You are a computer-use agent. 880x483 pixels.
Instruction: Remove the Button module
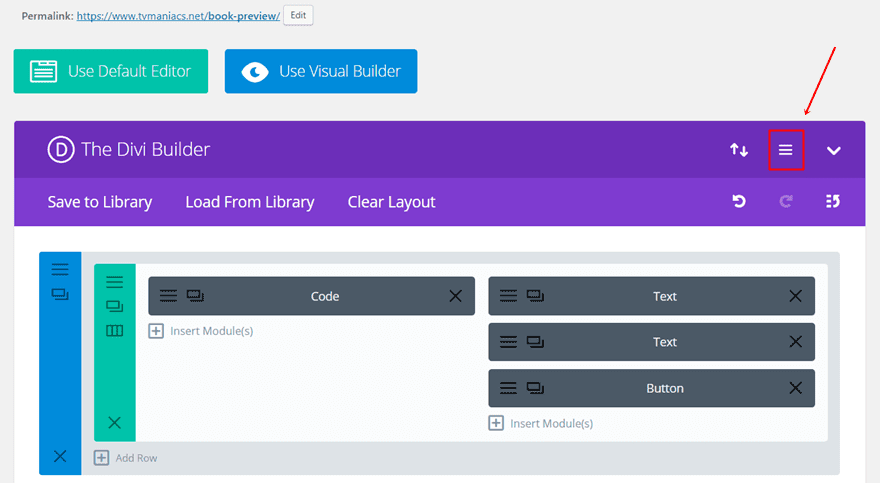click(795, 388)
